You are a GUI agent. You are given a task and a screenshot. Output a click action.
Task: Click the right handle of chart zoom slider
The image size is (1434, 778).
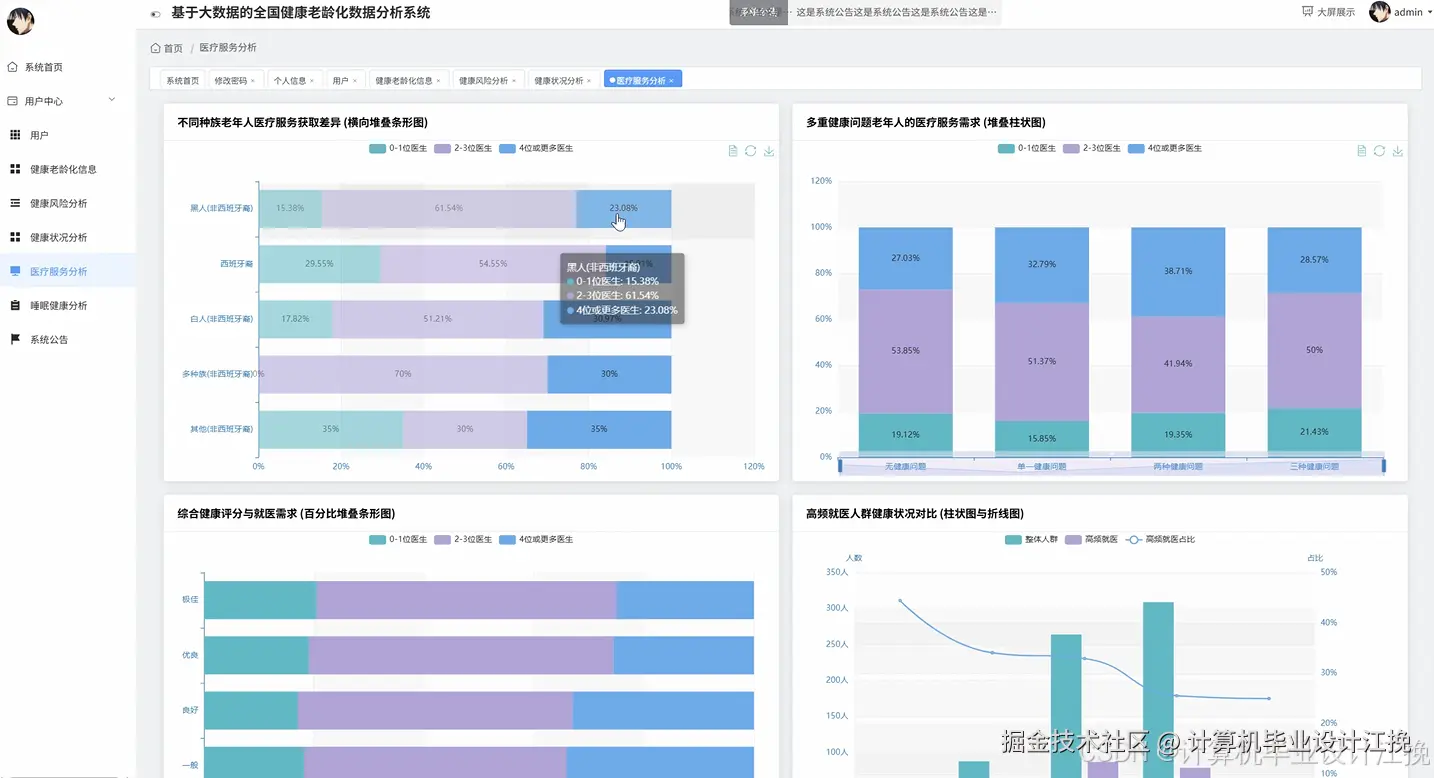click(x=1384, y=465)
